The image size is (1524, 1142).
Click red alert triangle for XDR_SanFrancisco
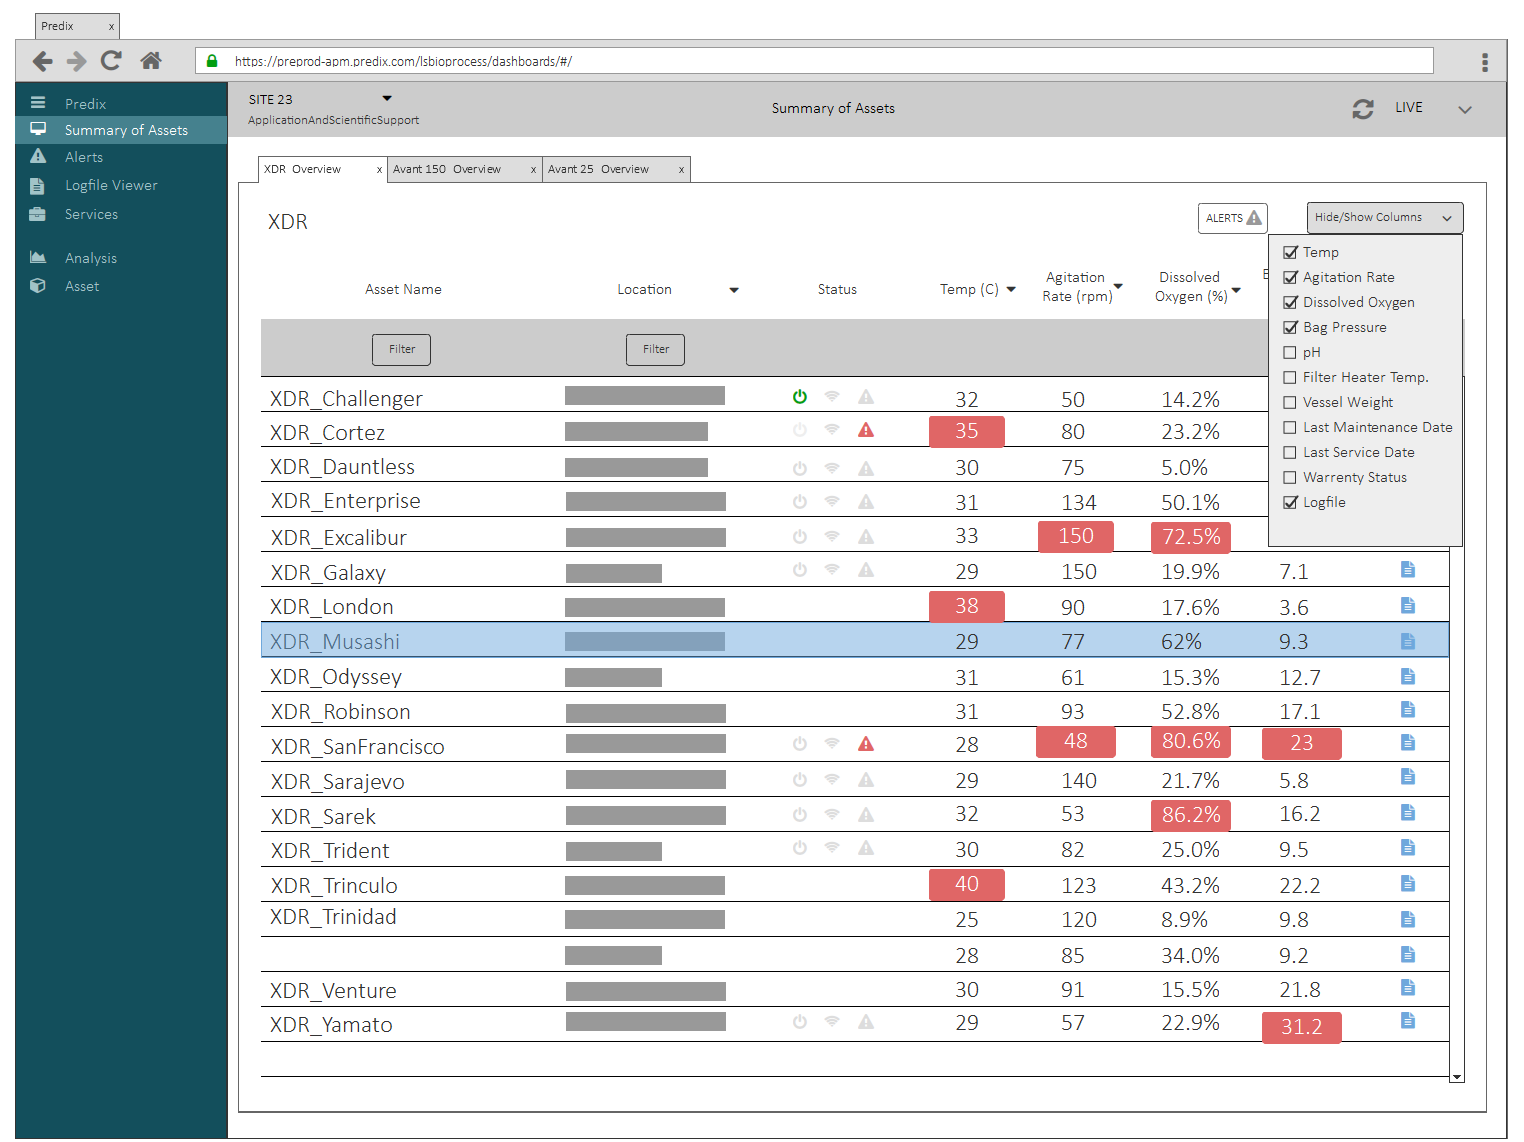[x=866, y=744]
